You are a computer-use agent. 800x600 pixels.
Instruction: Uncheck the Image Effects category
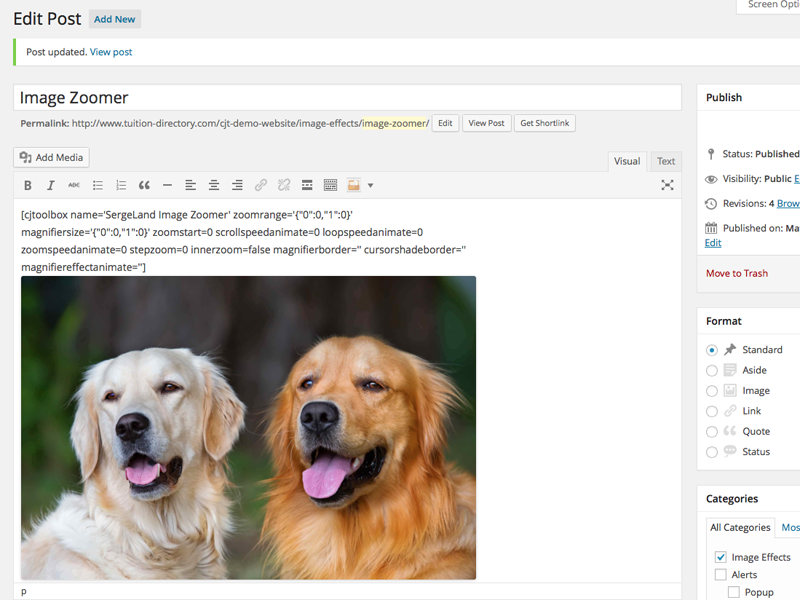point(721,557)
